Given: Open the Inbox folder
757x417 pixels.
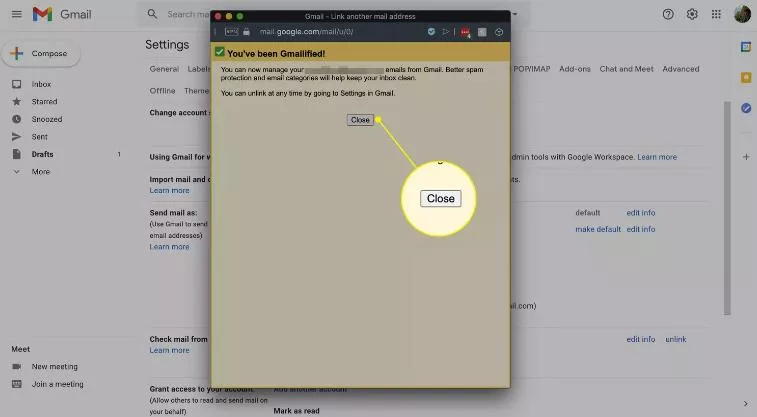Looking at the screenshot, I should [x=42, y=84].
